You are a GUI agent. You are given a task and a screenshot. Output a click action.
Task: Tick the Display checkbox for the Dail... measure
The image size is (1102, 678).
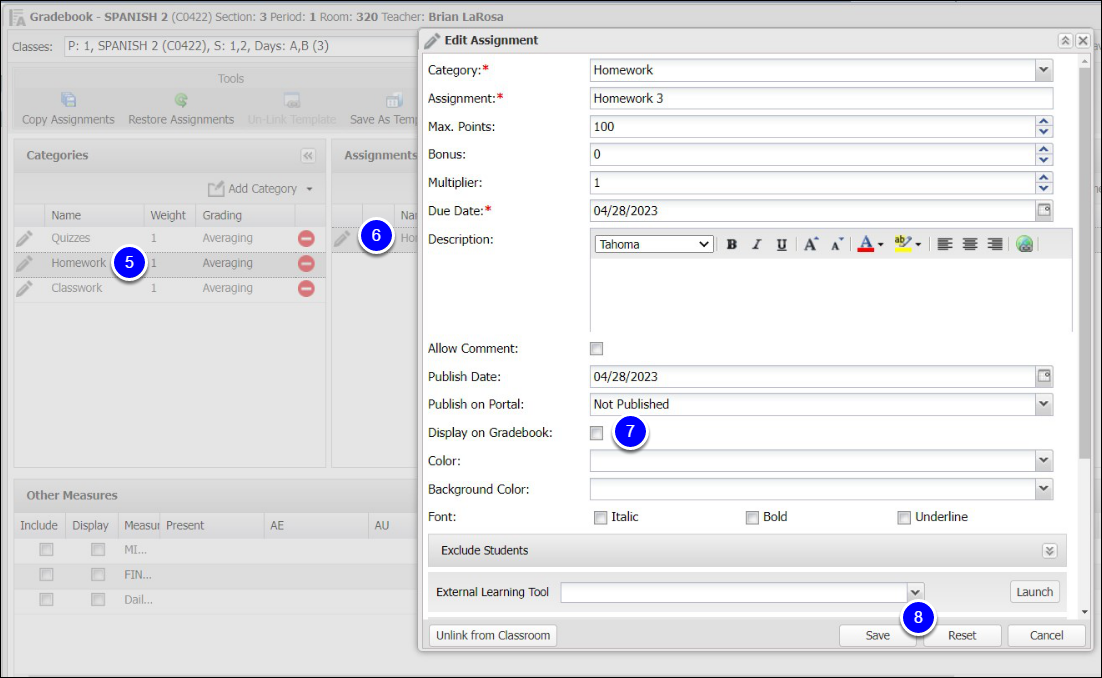coord(98,599)
